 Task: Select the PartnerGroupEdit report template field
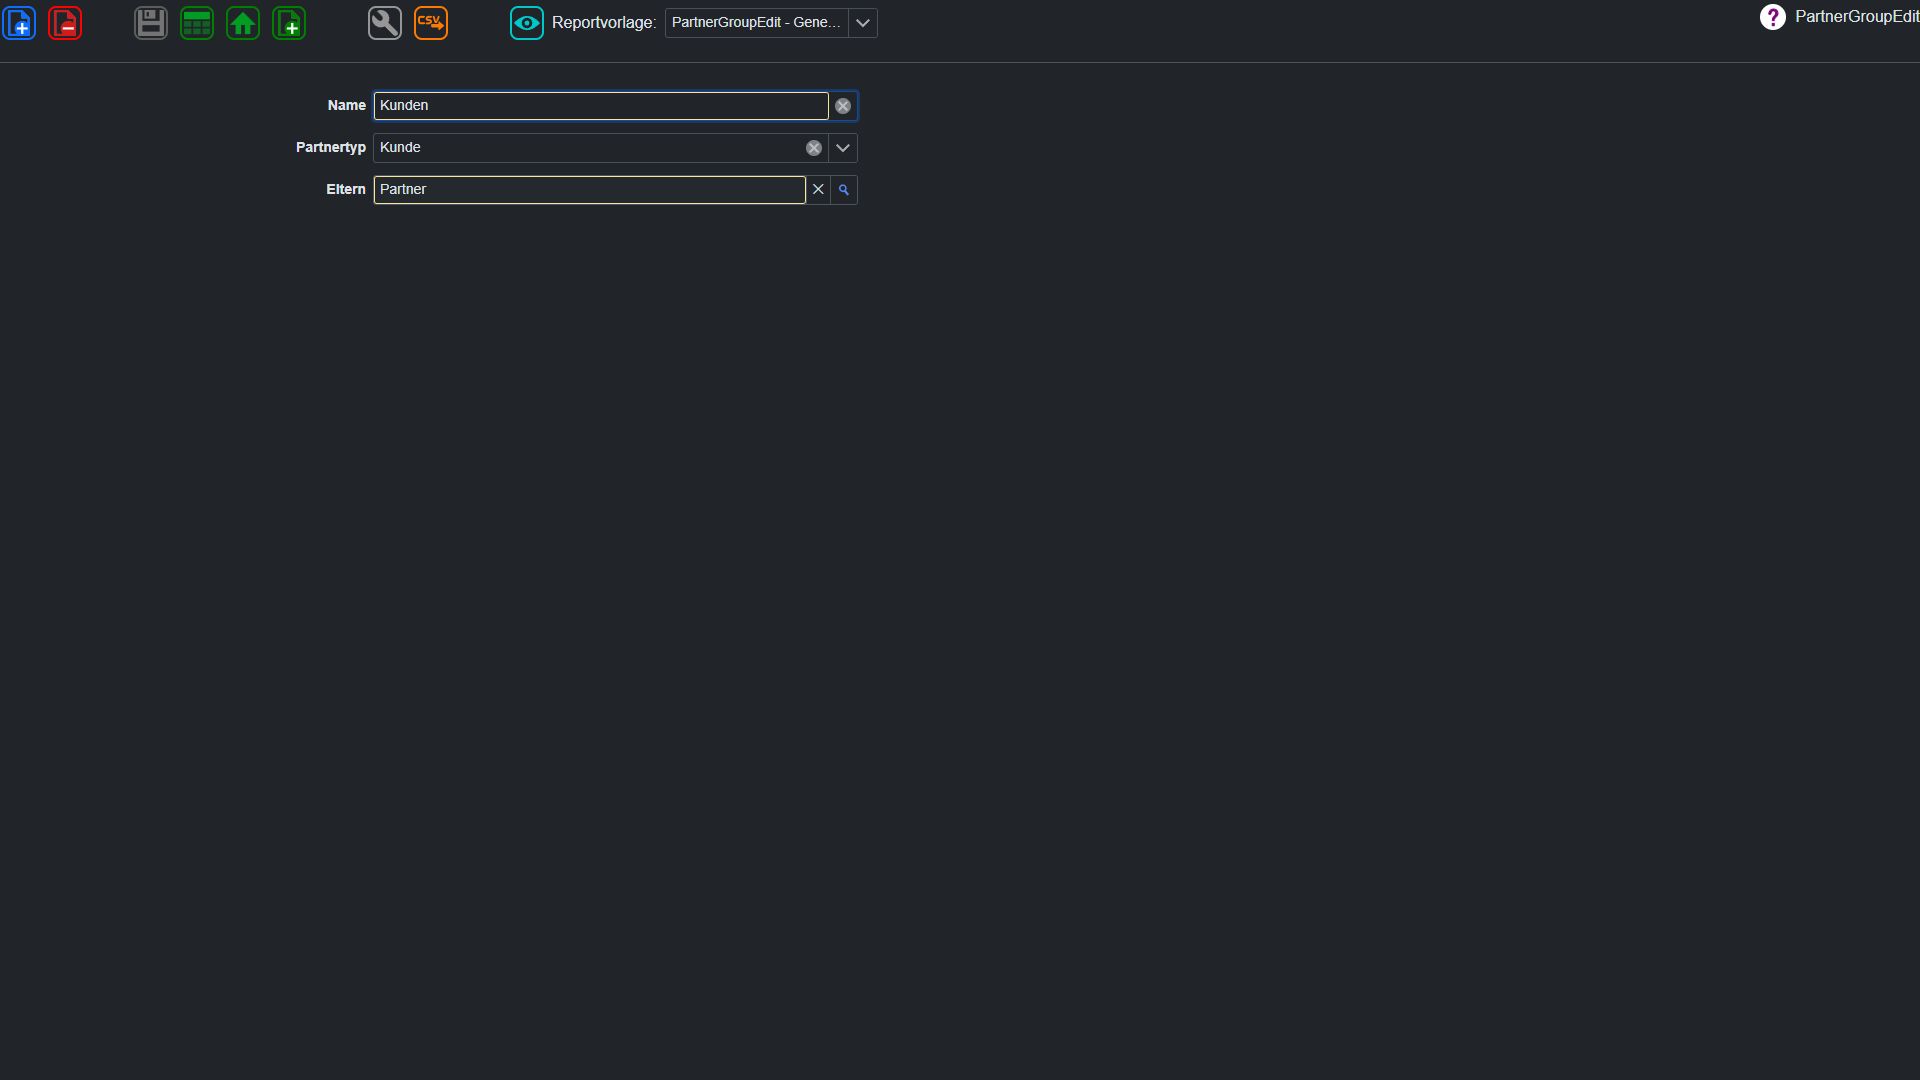point(756,23)
